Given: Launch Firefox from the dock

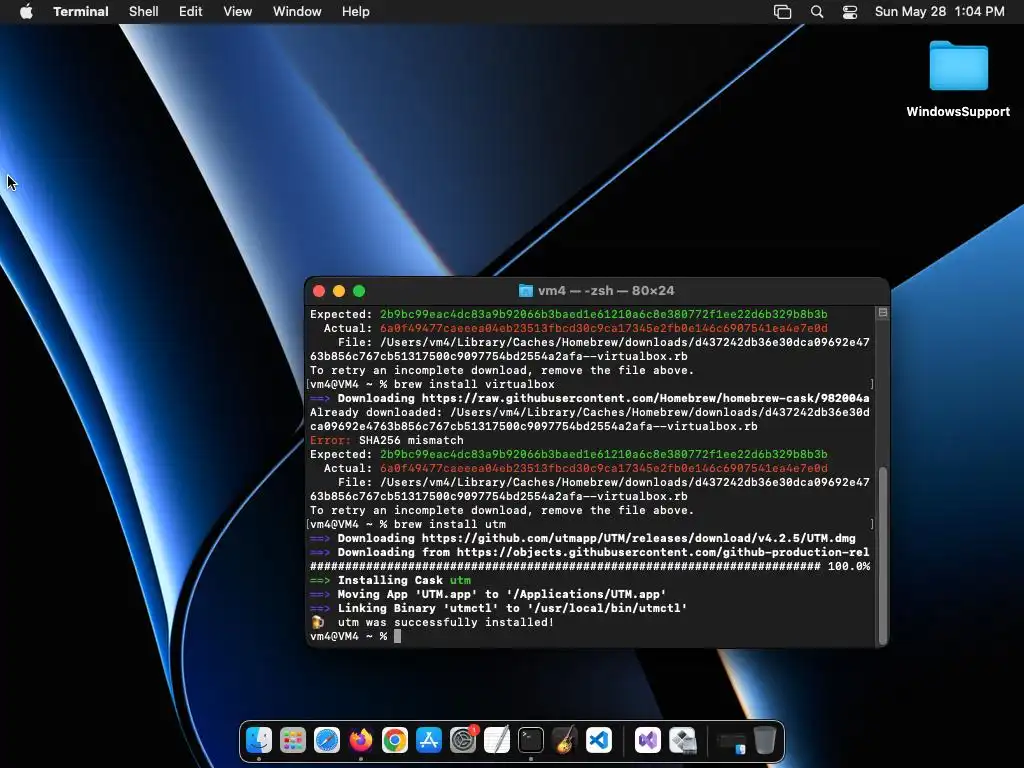Looking at the screenshot, I should (361, 740).
